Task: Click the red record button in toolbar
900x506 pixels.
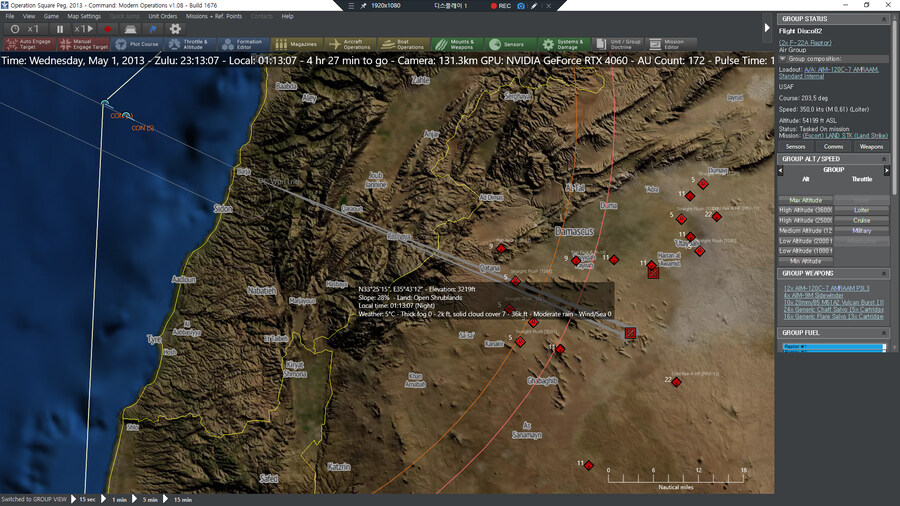Action: point(107,29)
